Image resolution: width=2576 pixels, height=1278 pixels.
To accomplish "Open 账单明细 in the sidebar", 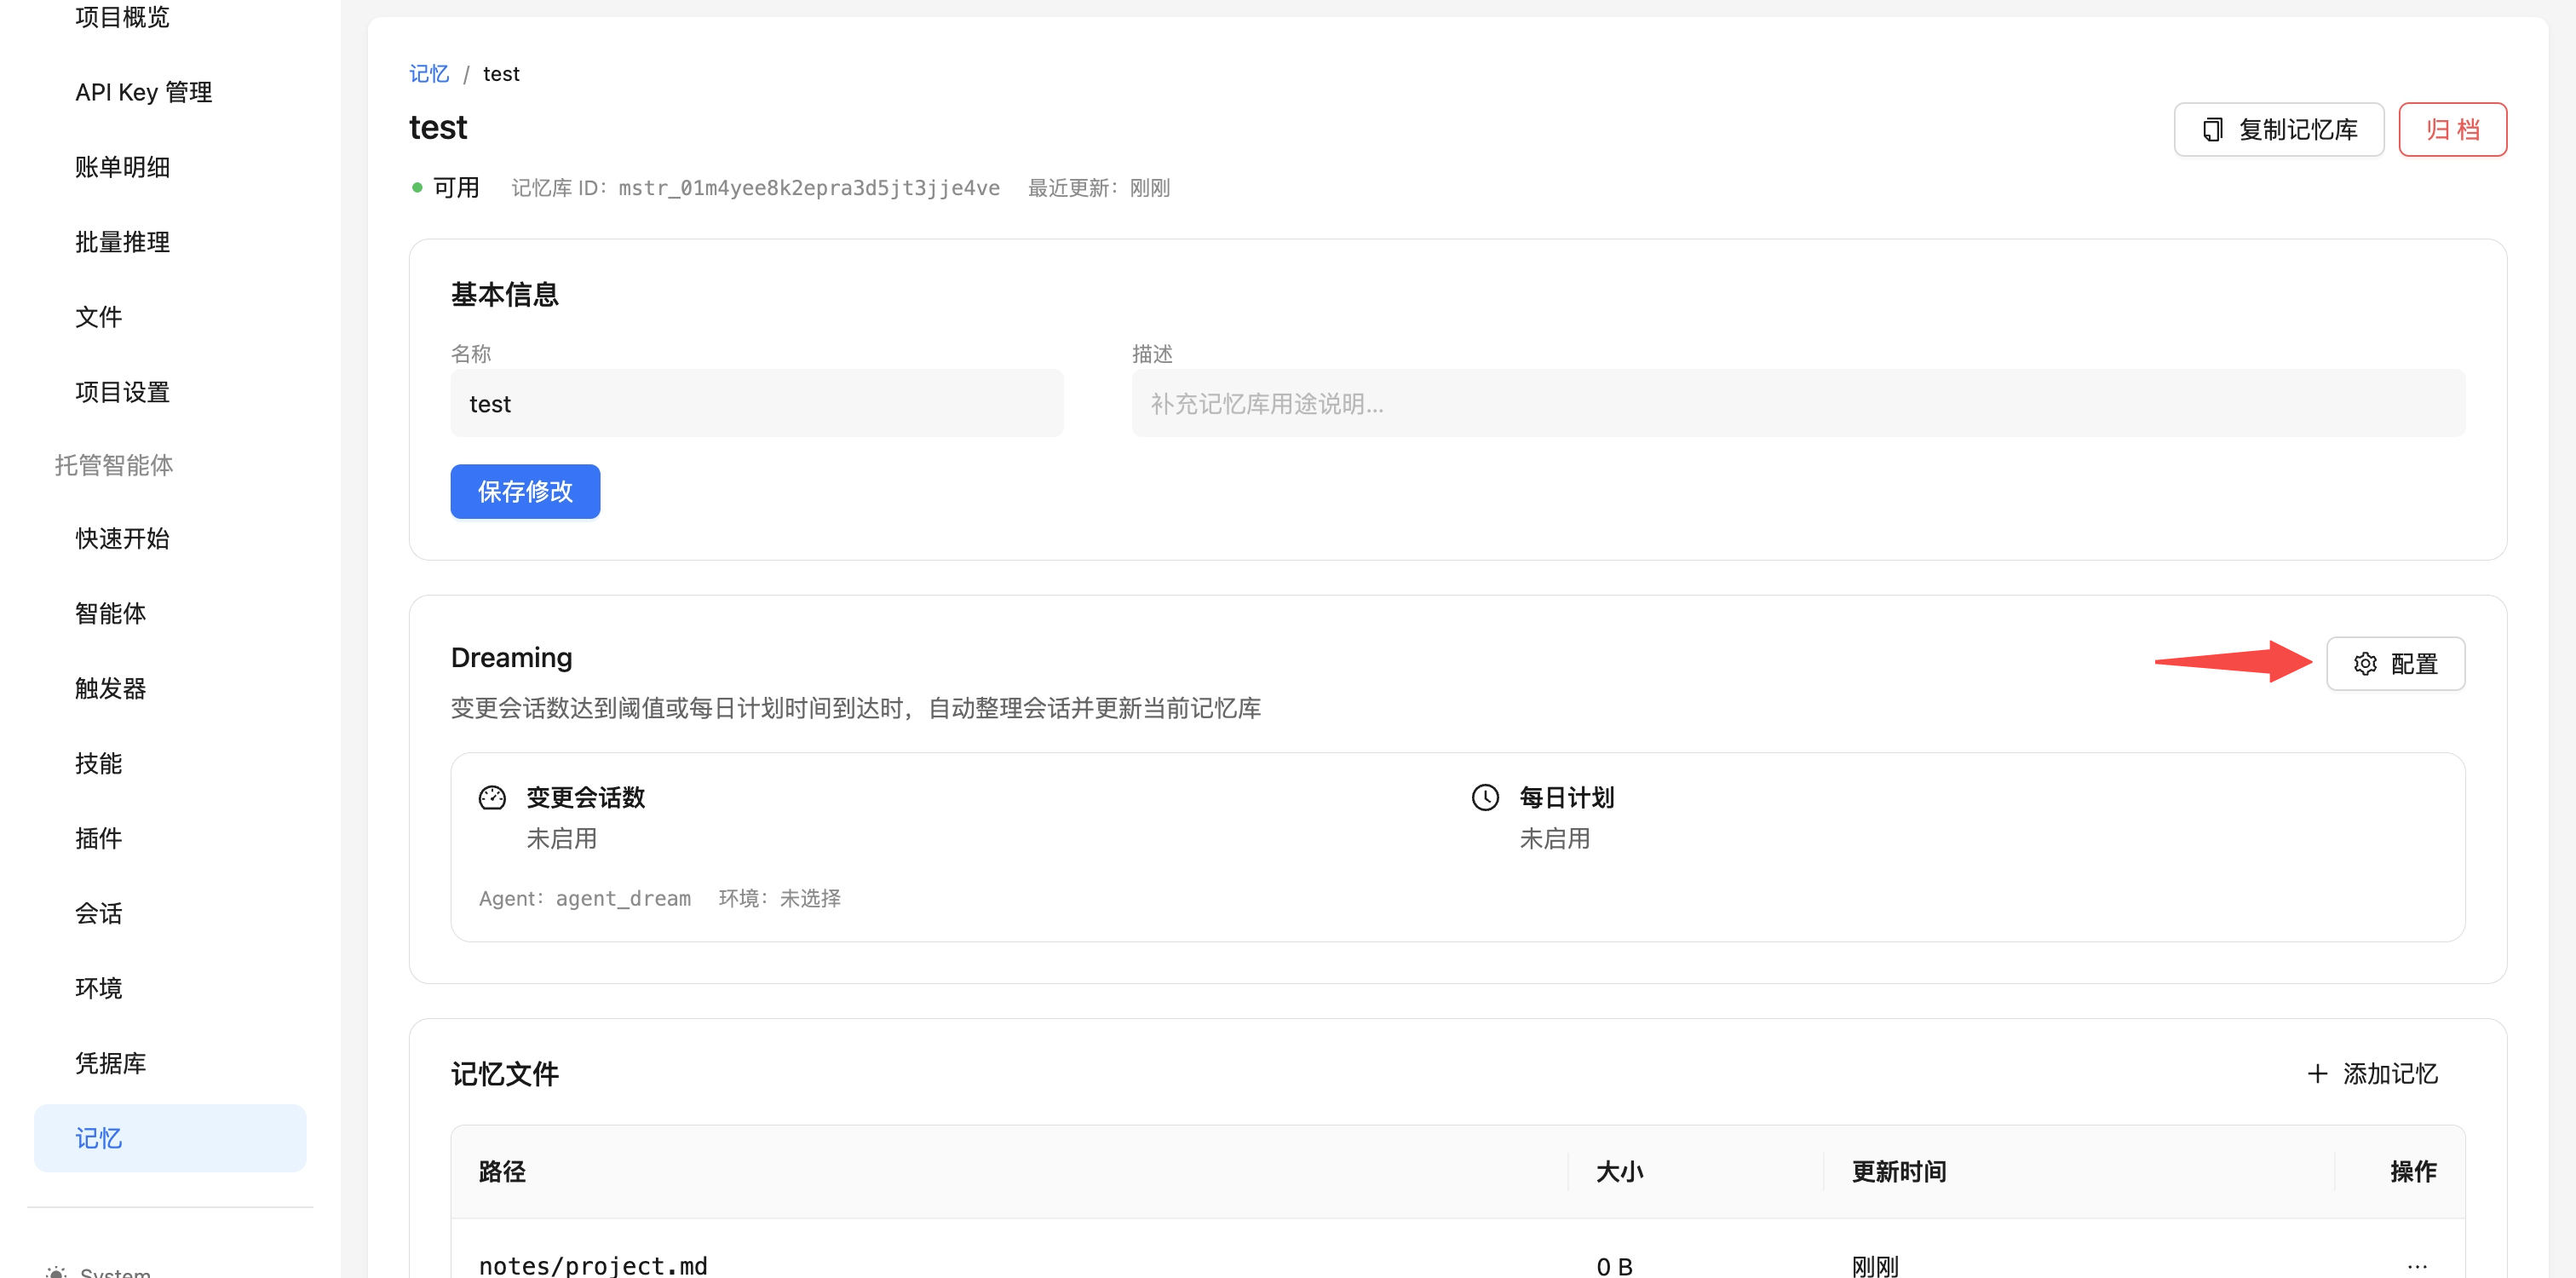I will 122,167.
